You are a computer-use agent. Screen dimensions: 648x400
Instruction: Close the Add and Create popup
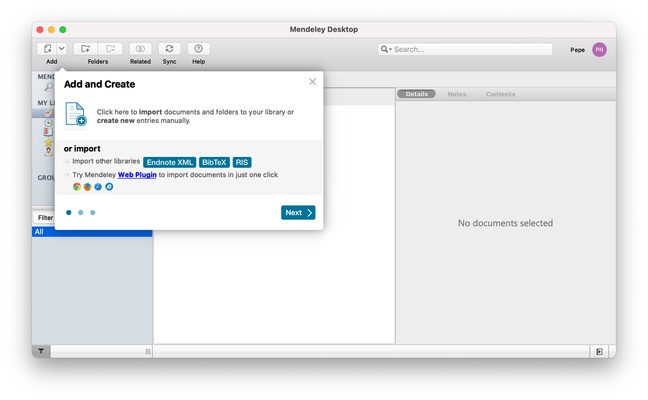312,82
